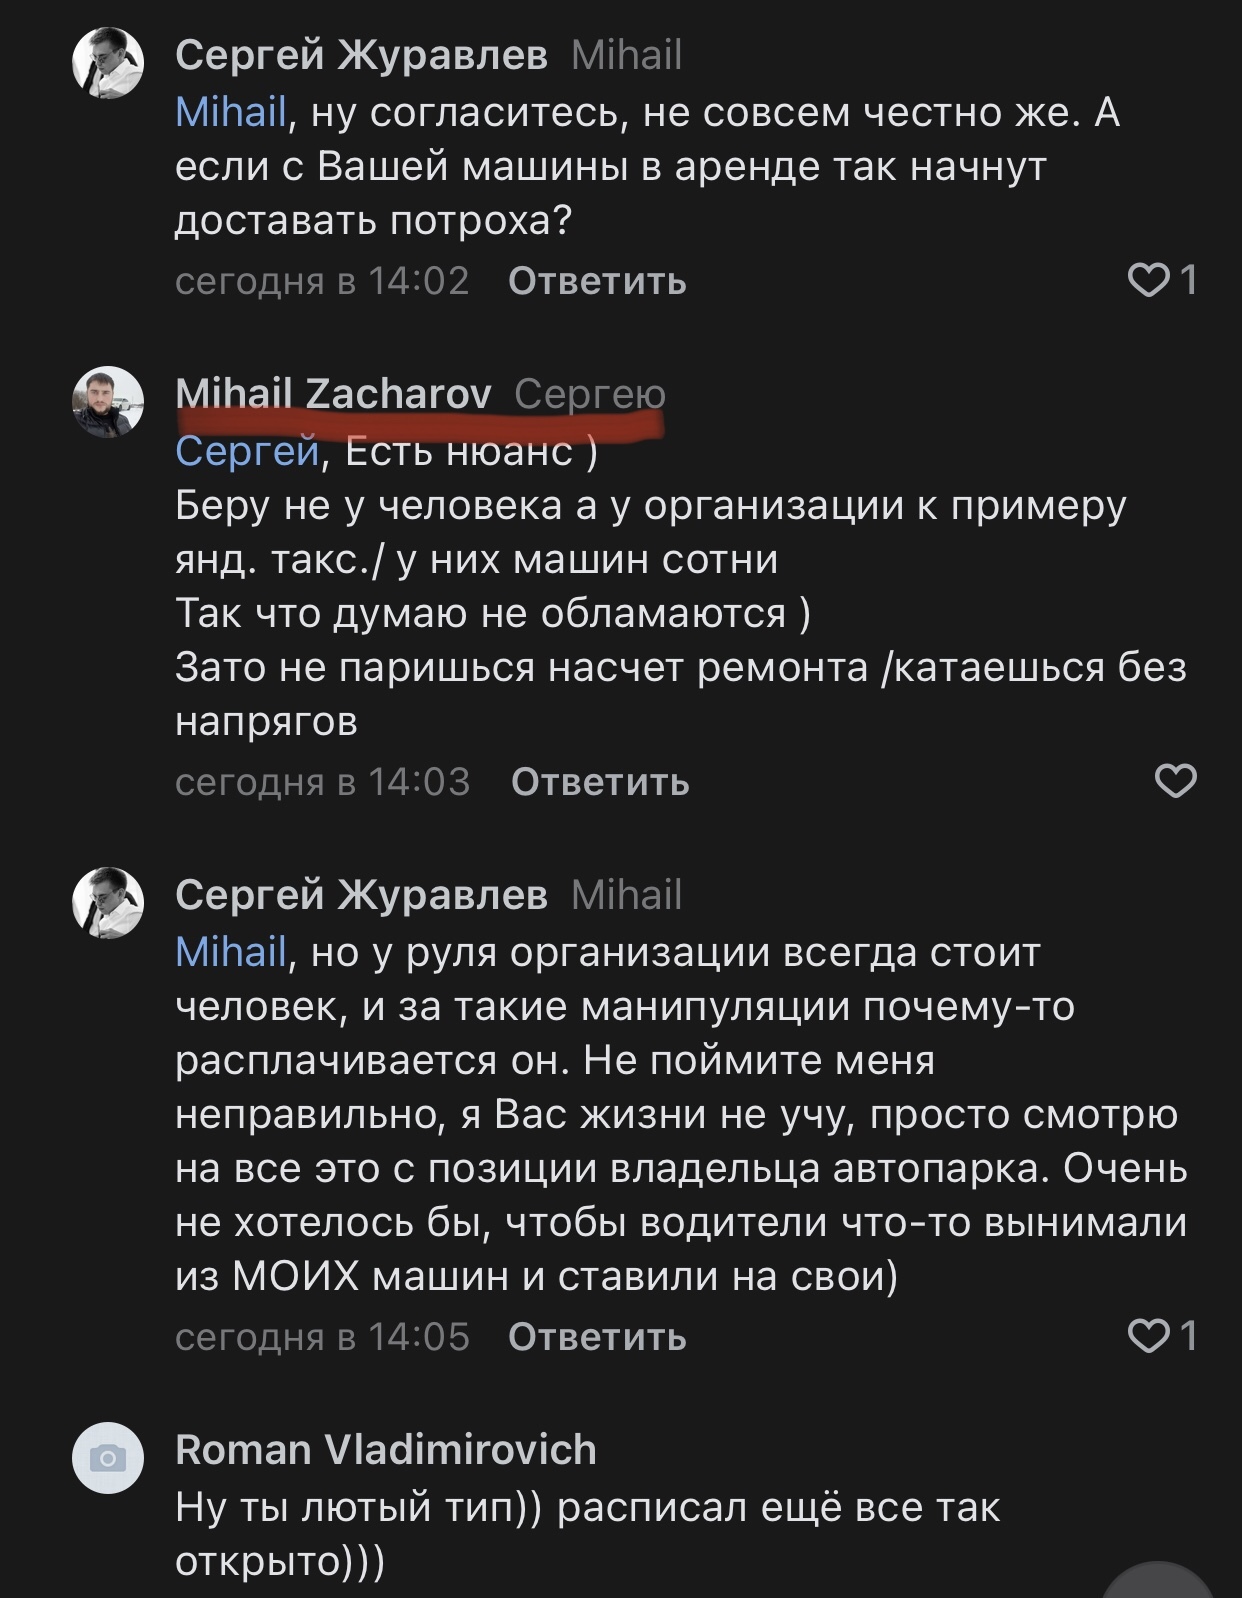This screenshot has width=1242, height=1598.
Task: Reply to Mihail Zacharov's 14:03 comment
Action: (600, 782)
